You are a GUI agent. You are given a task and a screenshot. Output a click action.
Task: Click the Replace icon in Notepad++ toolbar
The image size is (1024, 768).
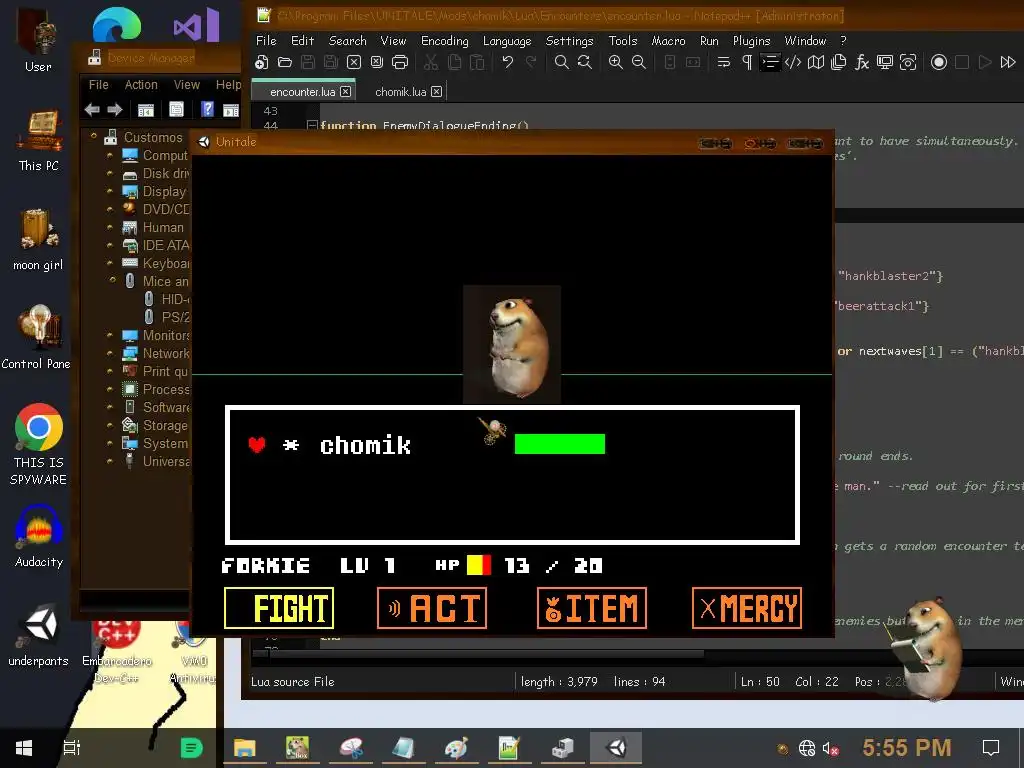584,62
